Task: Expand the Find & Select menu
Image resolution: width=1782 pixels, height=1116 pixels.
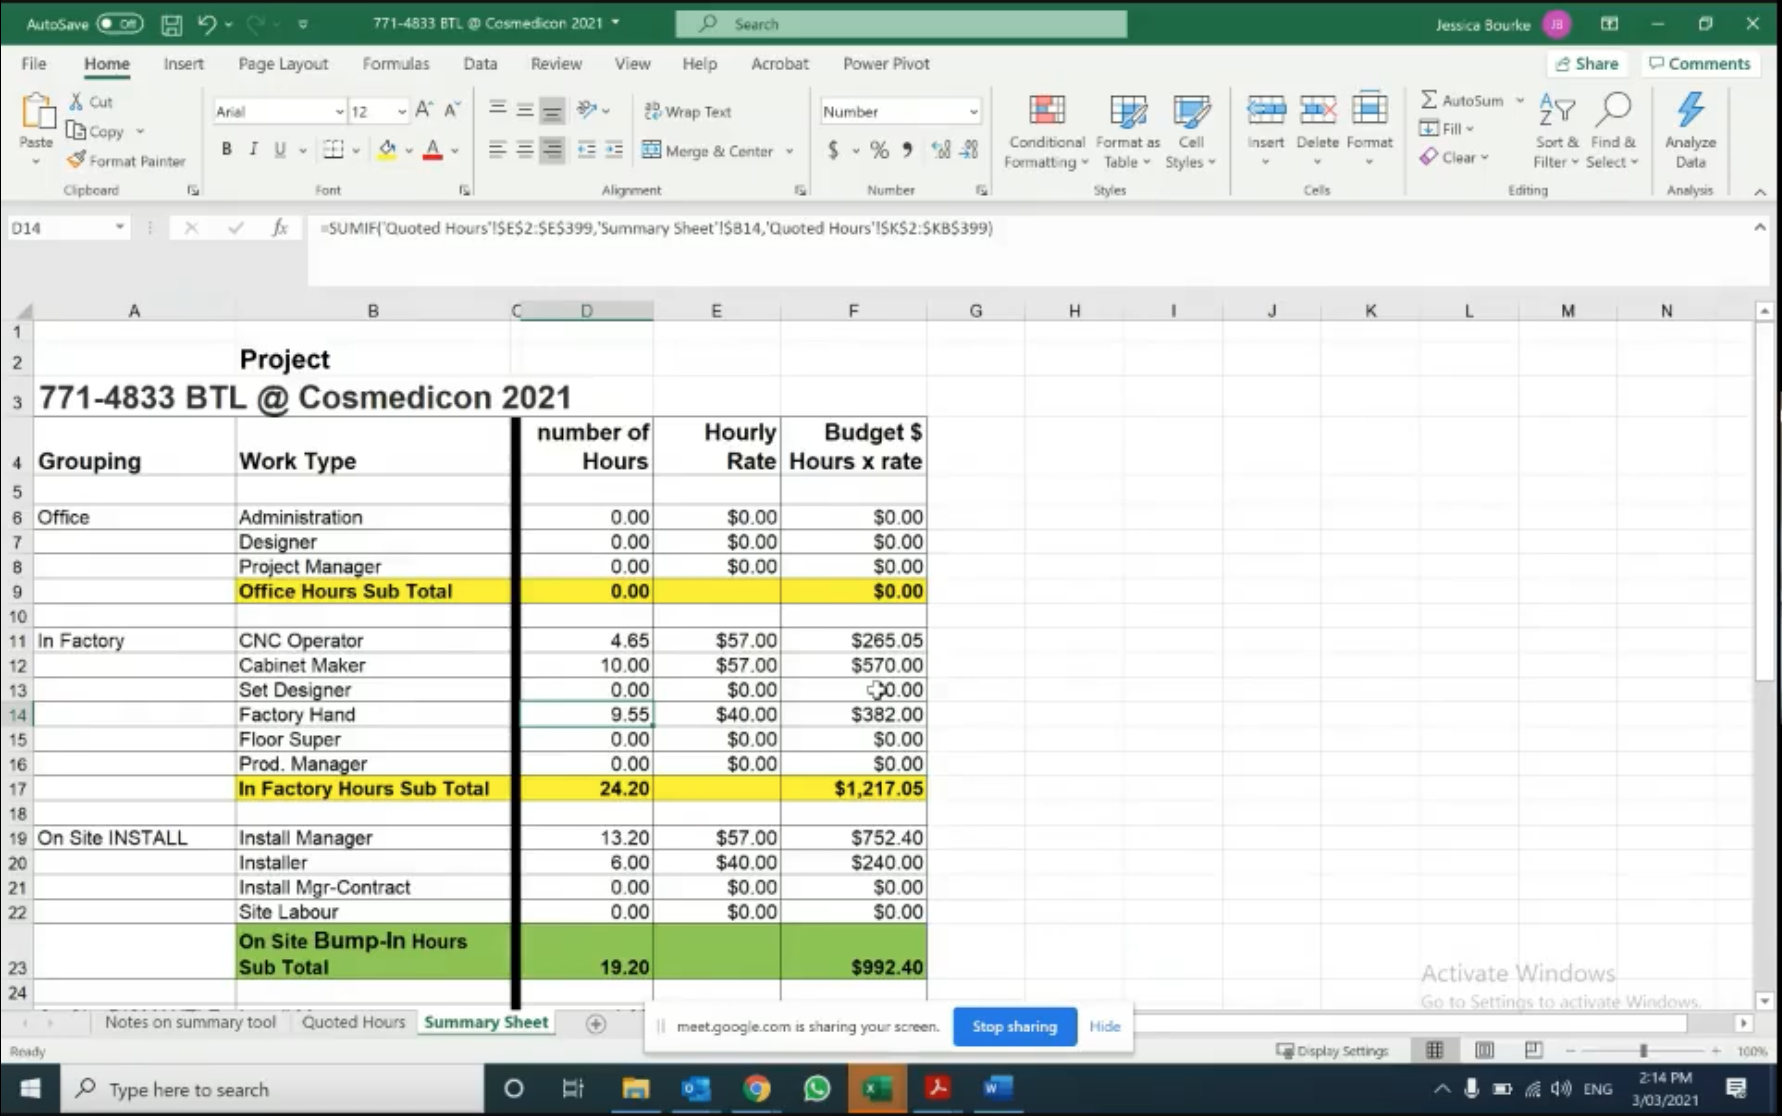Action: (x=1612, y=132)
